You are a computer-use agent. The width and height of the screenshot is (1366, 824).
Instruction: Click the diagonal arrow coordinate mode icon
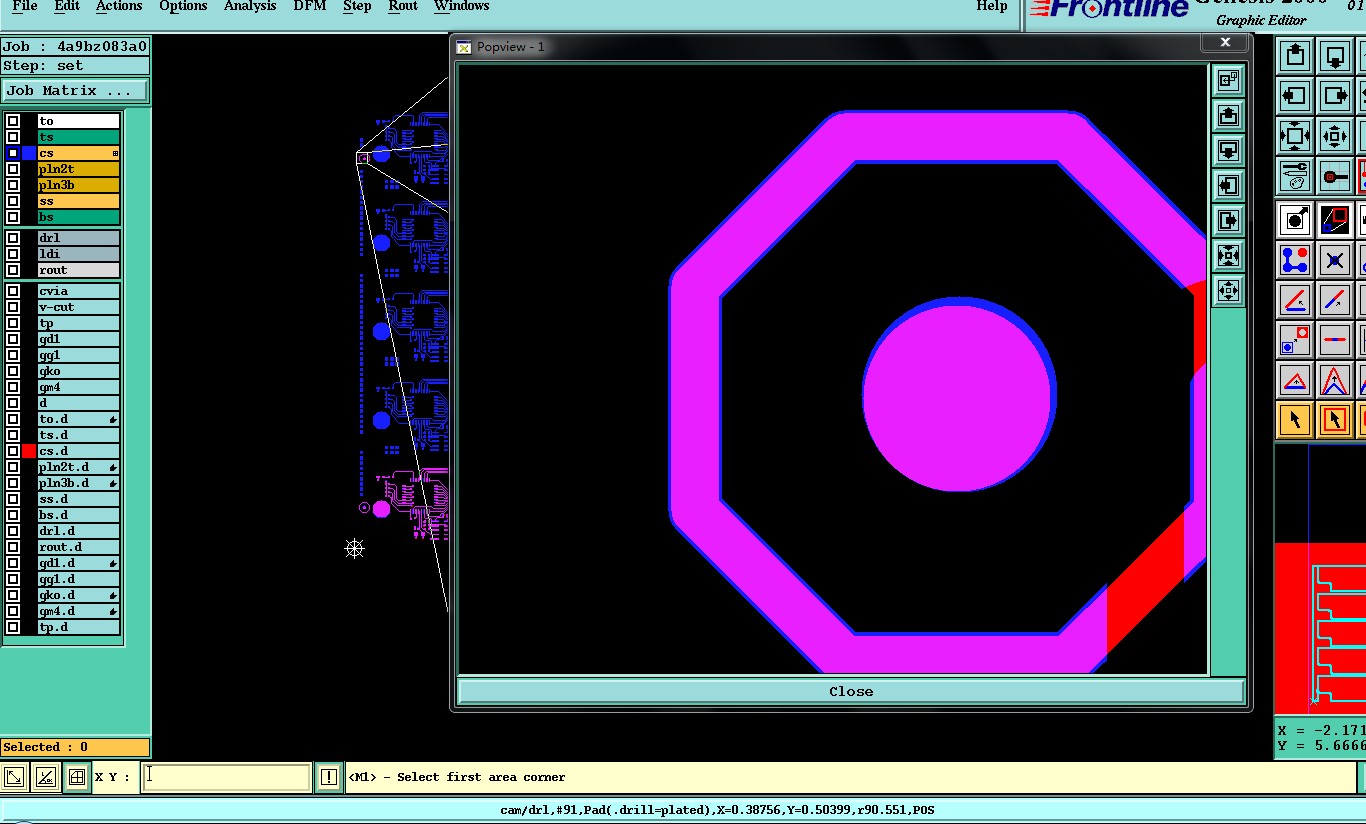tap(14, 777)
